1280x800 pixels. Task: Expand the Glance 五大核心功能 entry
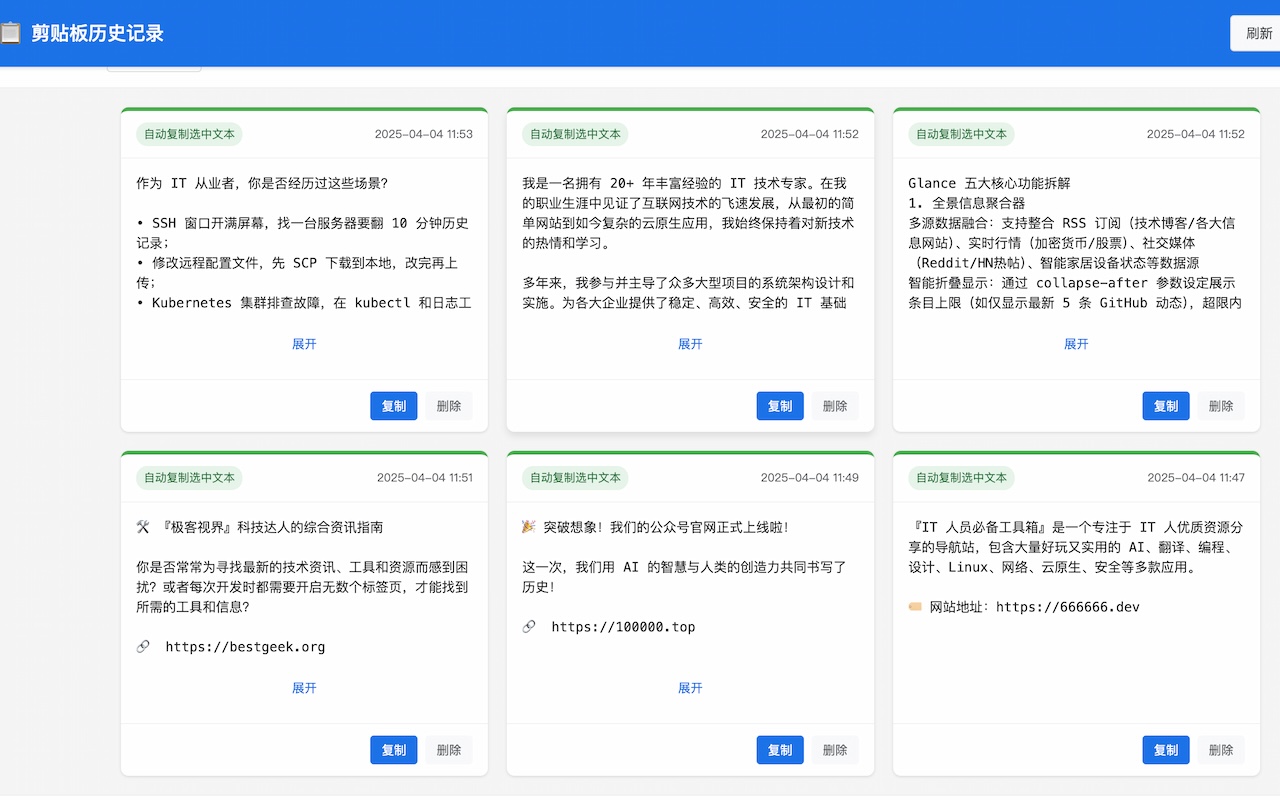point(1076,344)
